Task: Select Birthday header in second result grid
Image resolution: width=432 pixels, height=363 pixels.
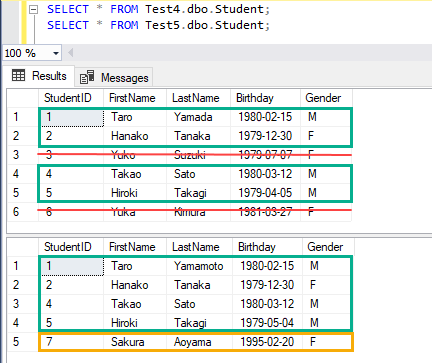Action: click(x=267, y=247)
